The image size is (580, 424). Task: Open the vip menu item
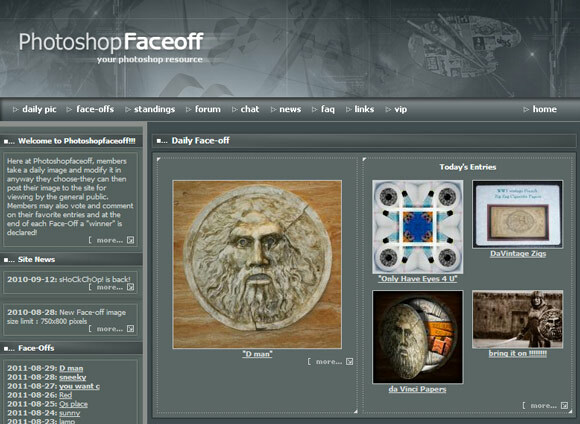401,109
